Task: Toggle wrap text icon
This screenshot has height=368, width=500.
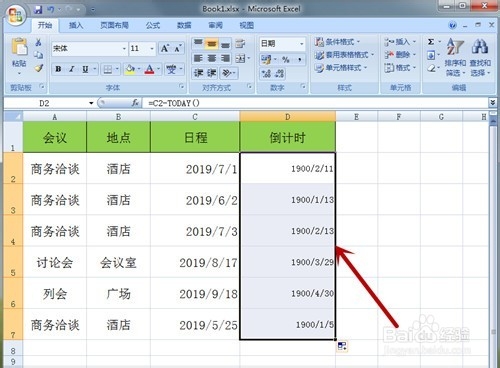Action: click(x=240, y=43)
